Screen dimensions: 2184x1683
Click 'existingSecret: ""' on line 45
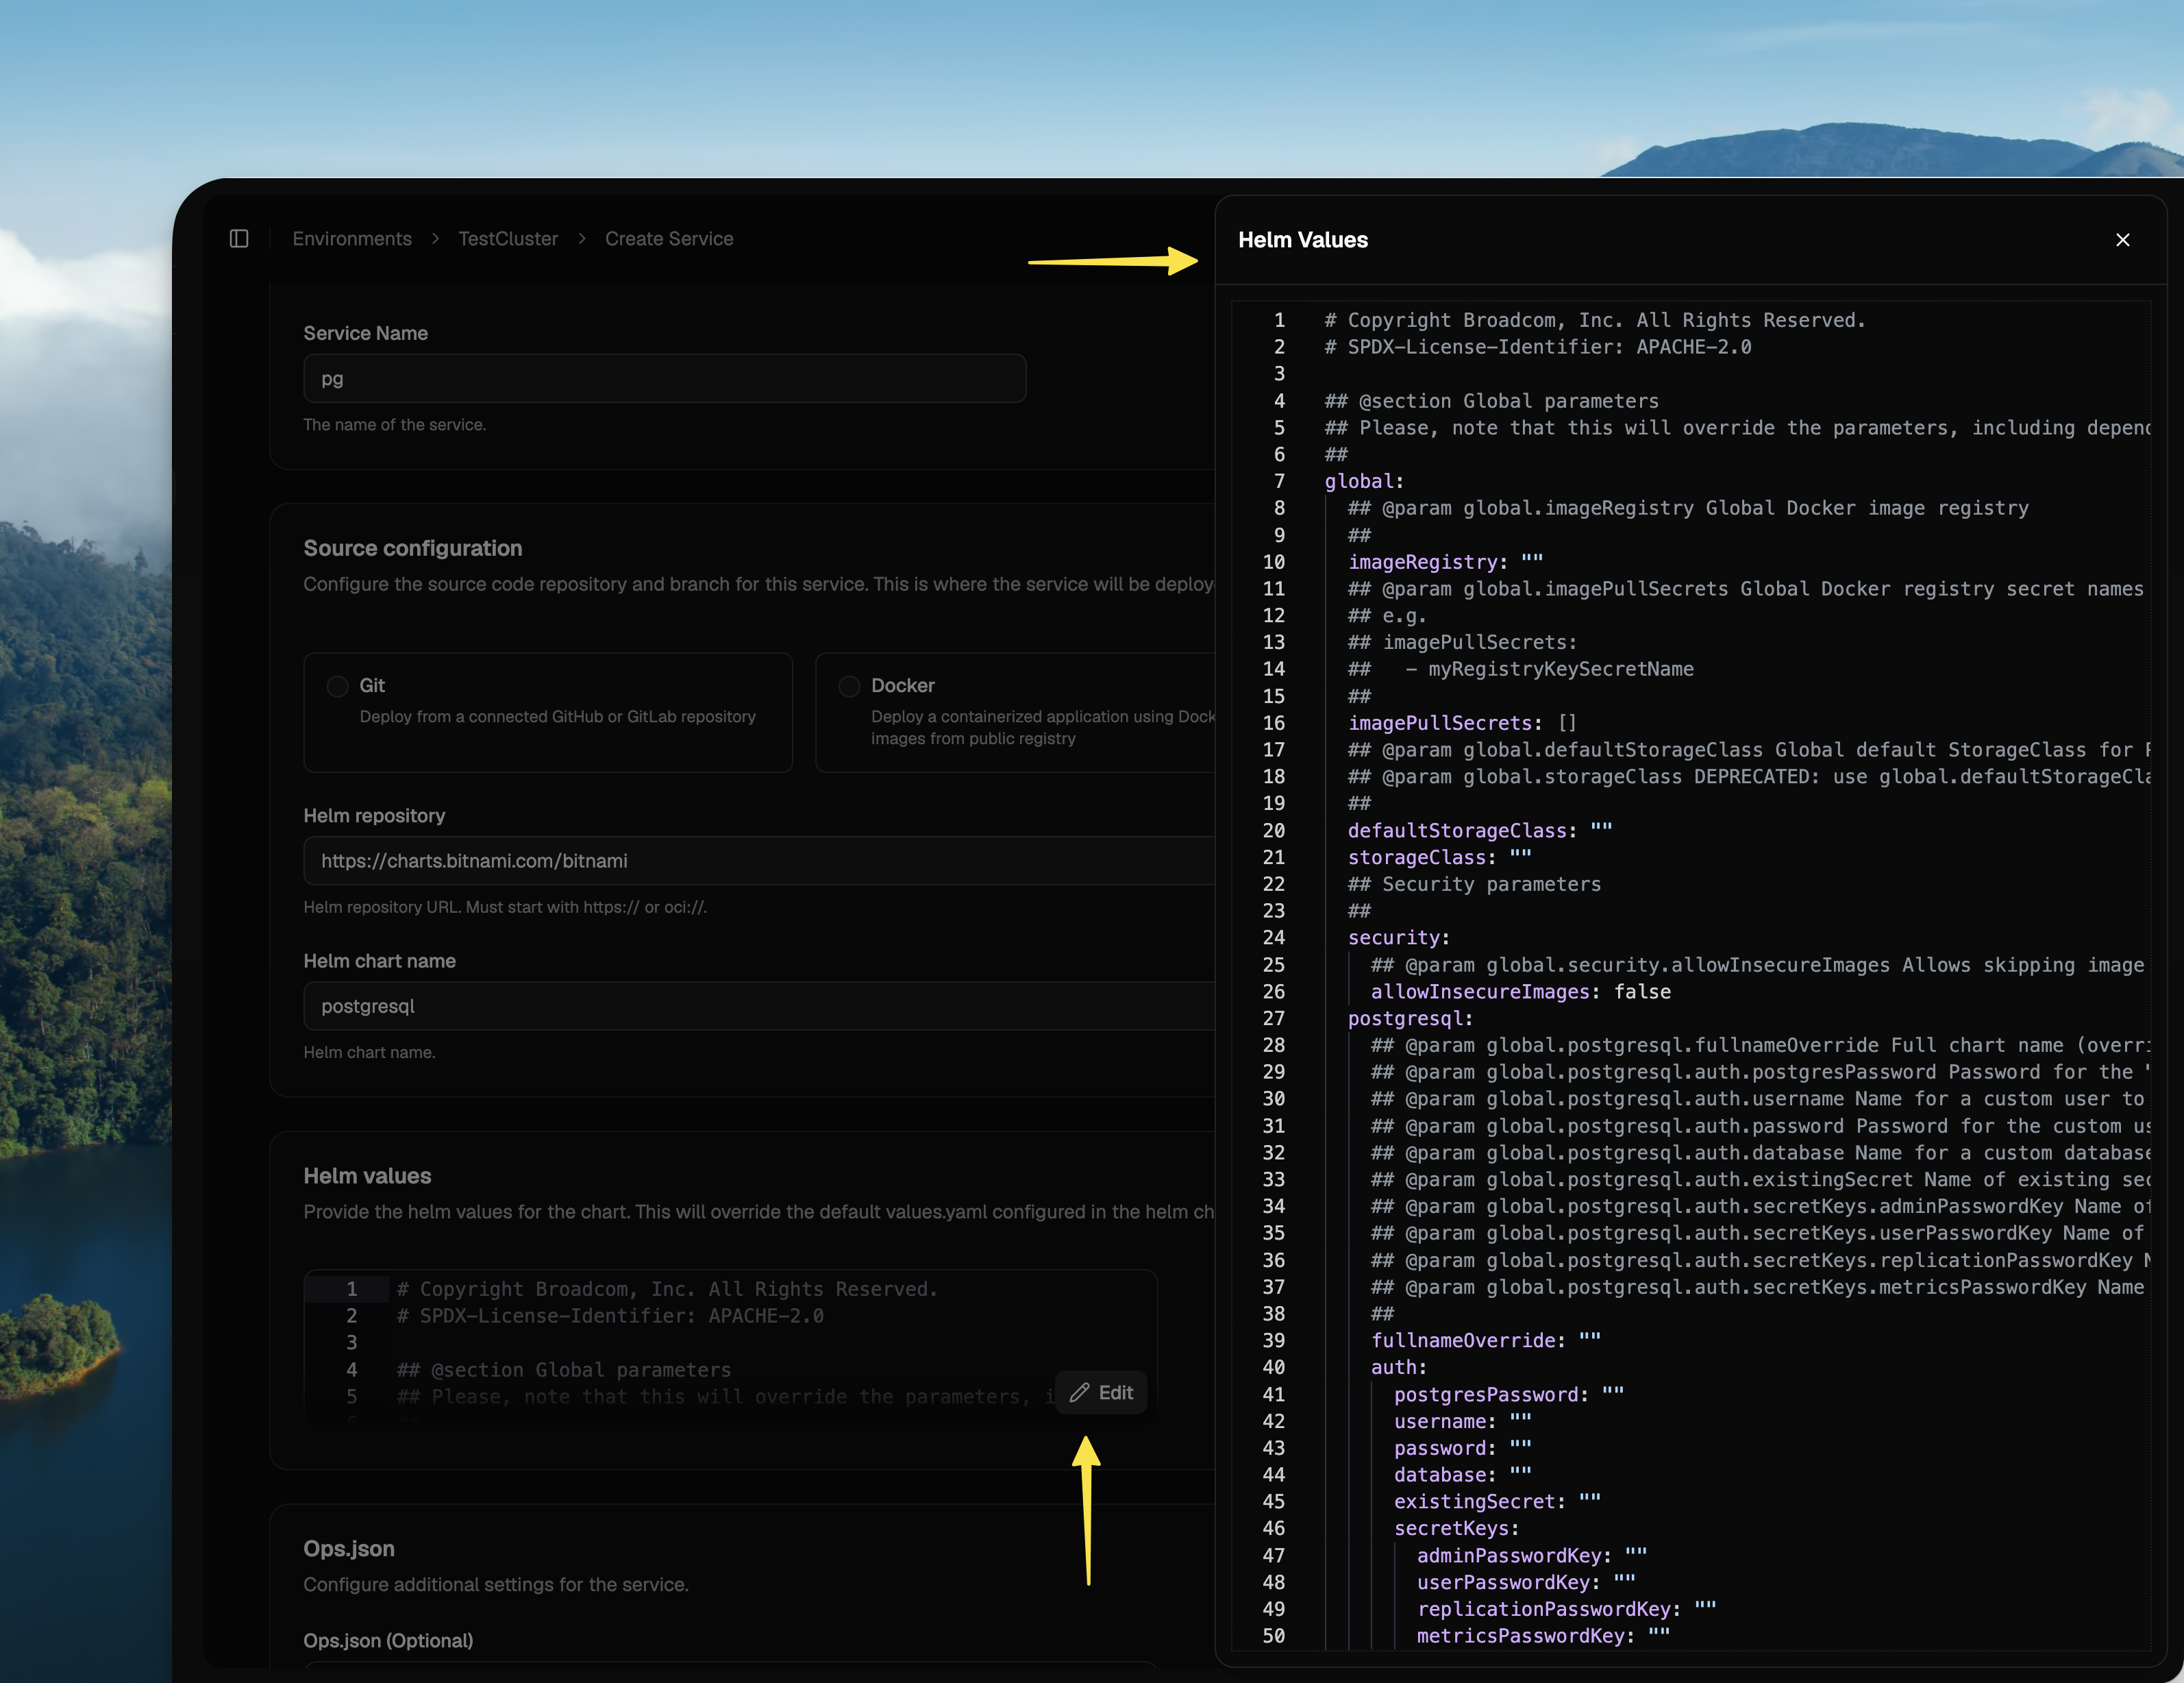click(1497, 1502)
